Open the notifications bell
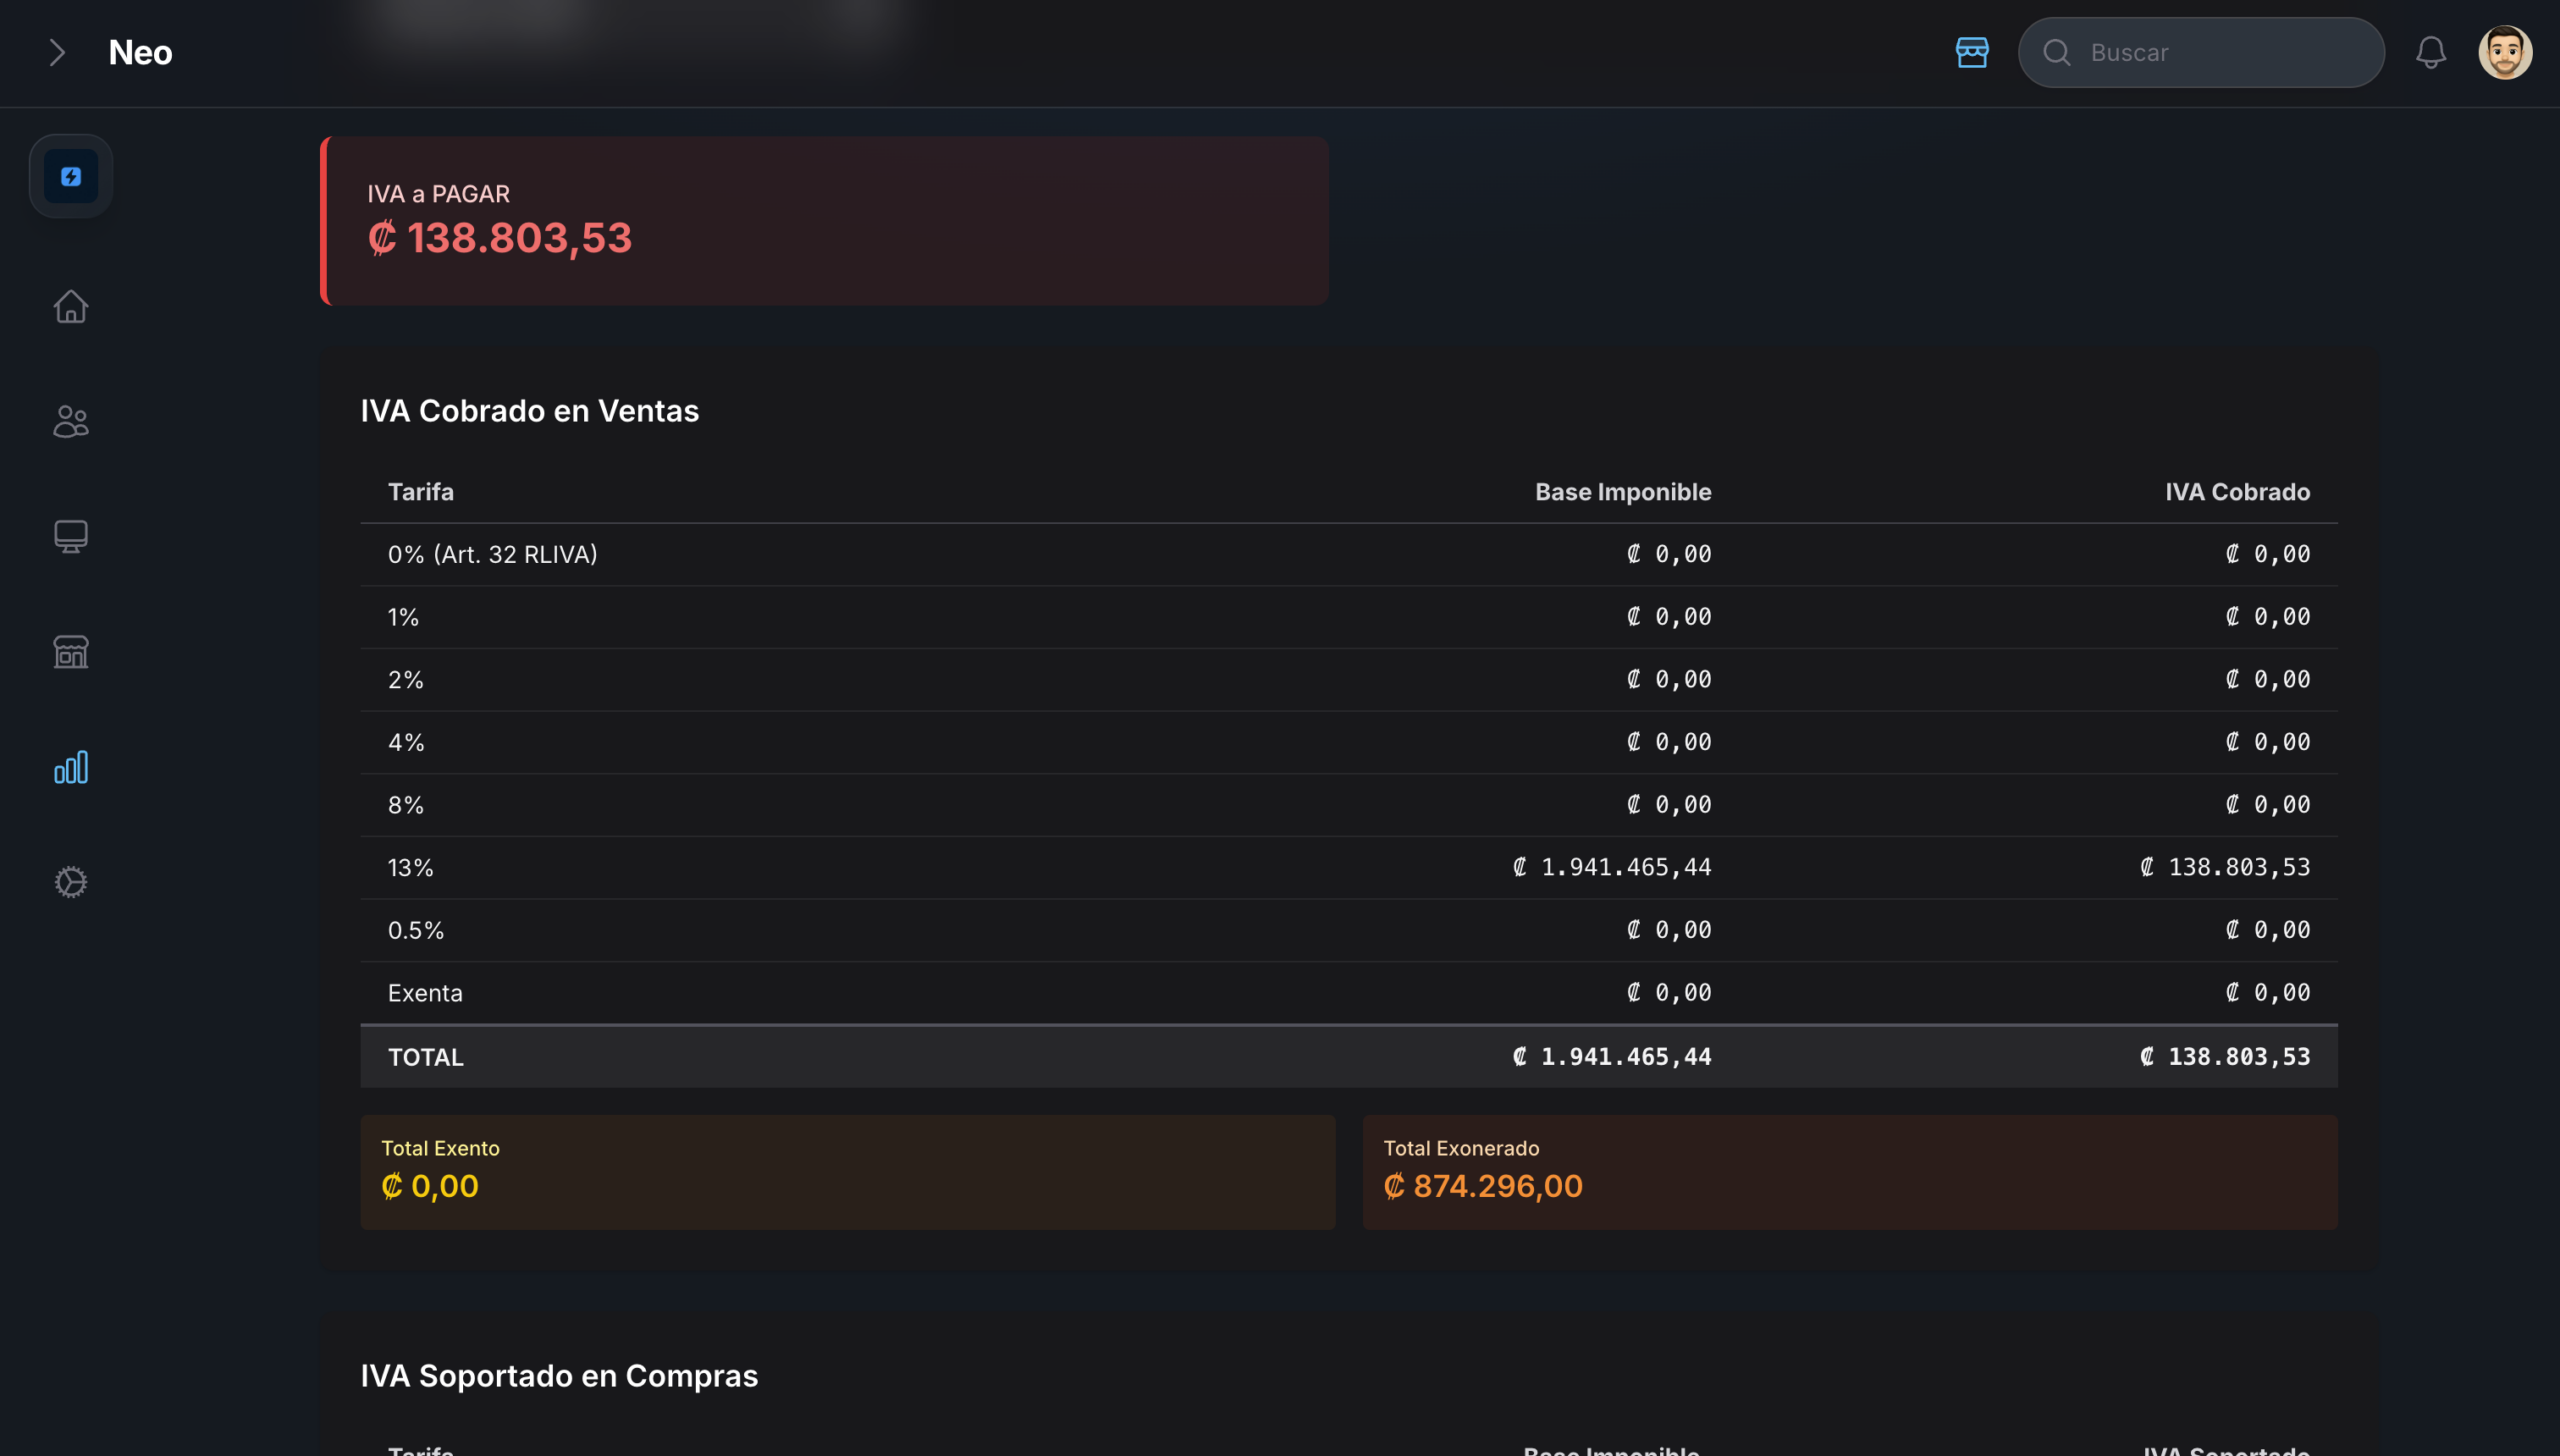2560x1456 pixels. (x=2431, y=52)
